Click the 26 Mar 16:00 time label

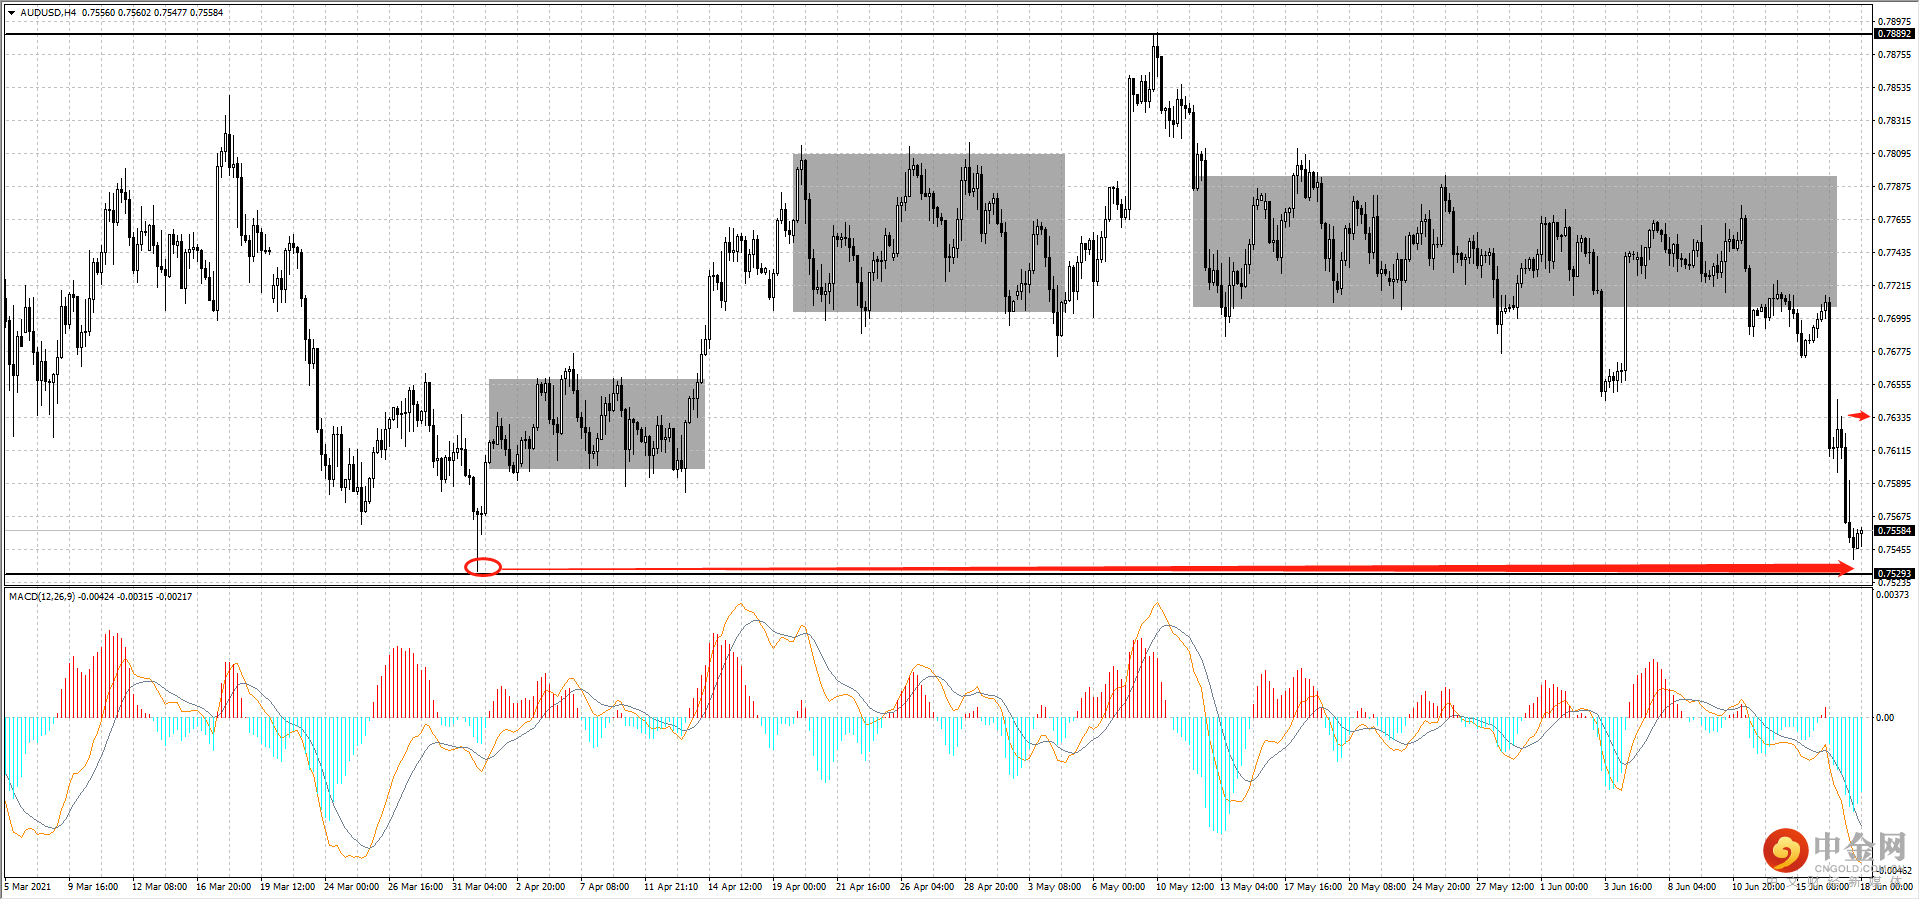[416, 887]
